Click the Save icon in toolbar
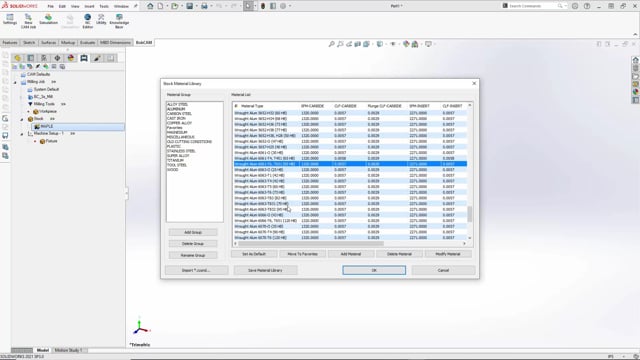Viewport: 640px width, 360px height. [190, 6]
